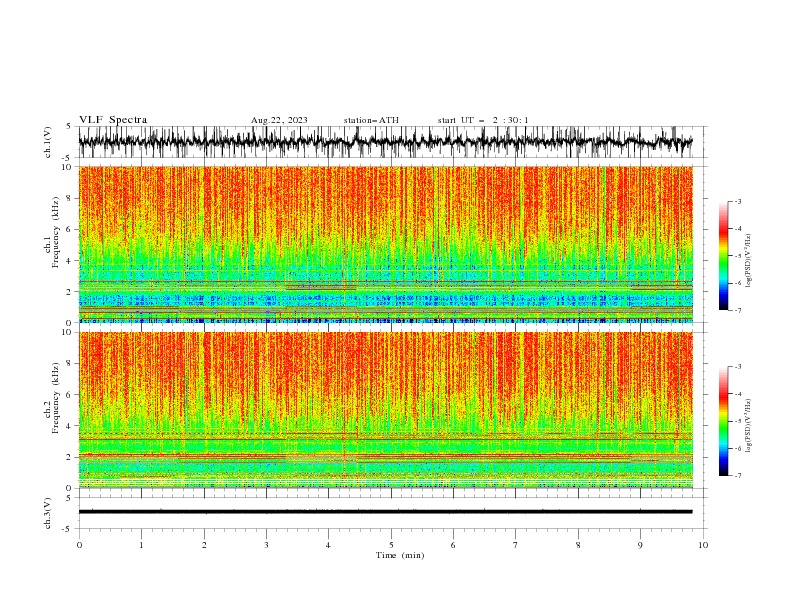Click the upper "log(PSD)(V²/Hz)" colorbar label
The width and height of the screenshot is (792, 612).
pyautogui.click(x=748, y=261)
